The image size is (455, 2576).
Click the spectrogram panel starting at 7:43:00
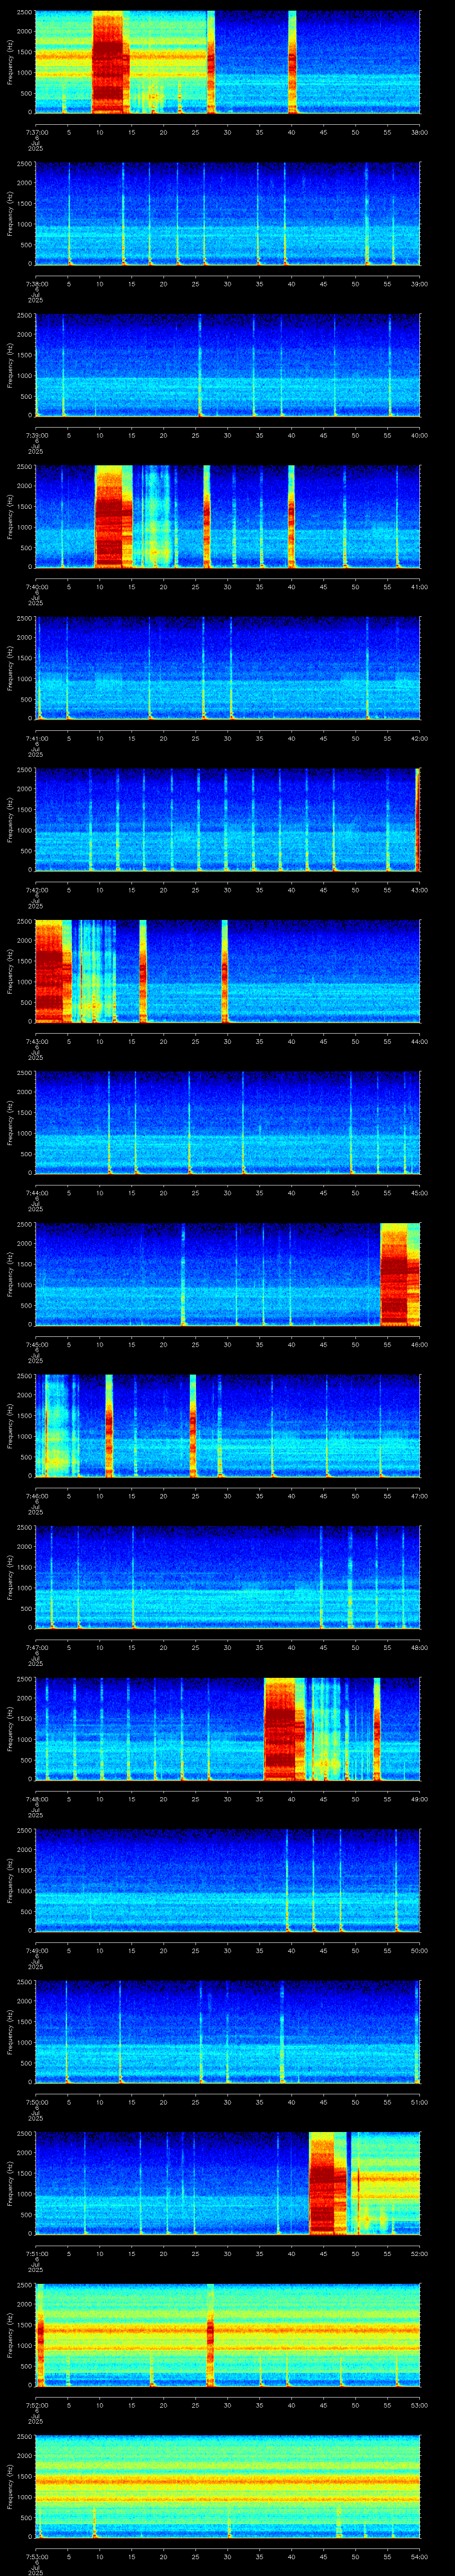pos(228,971)
